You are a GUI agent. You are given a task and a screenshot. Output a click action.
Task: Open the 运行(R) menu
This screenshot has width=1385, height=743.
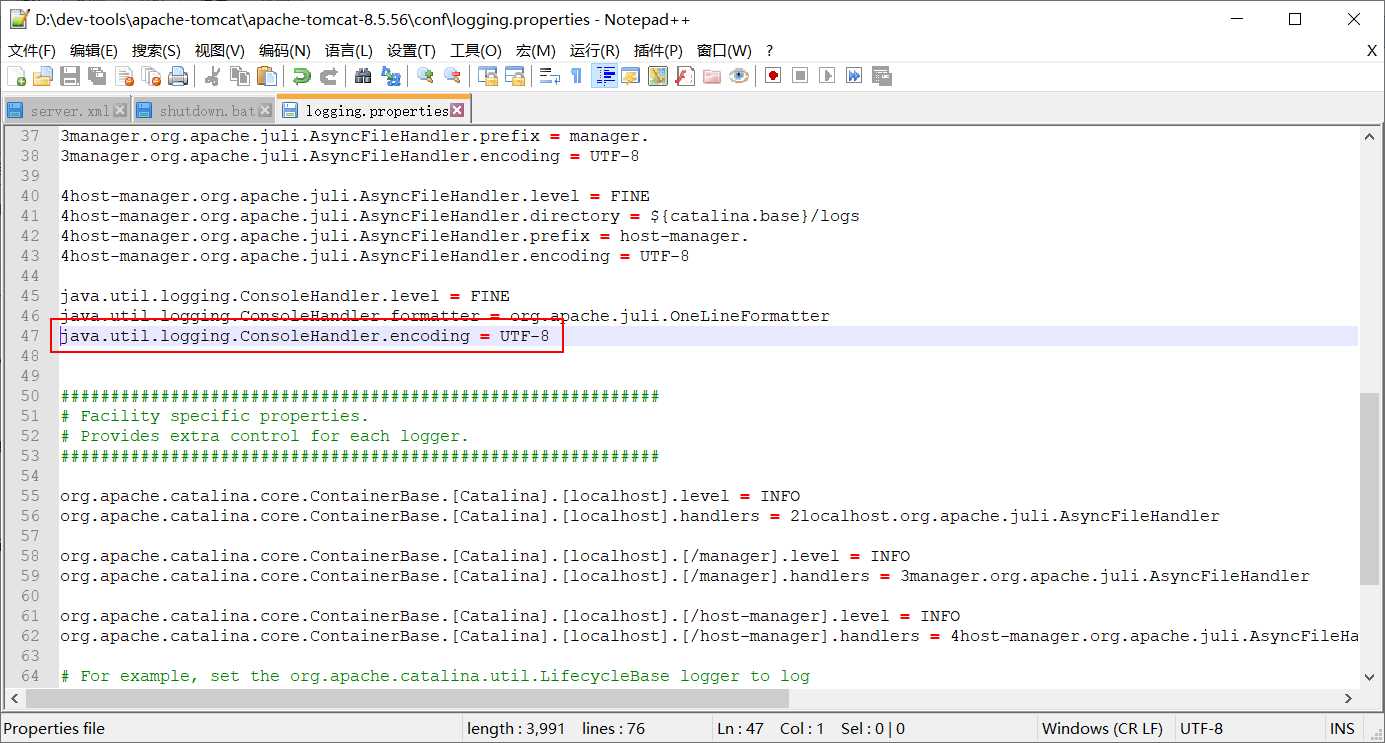595,51
